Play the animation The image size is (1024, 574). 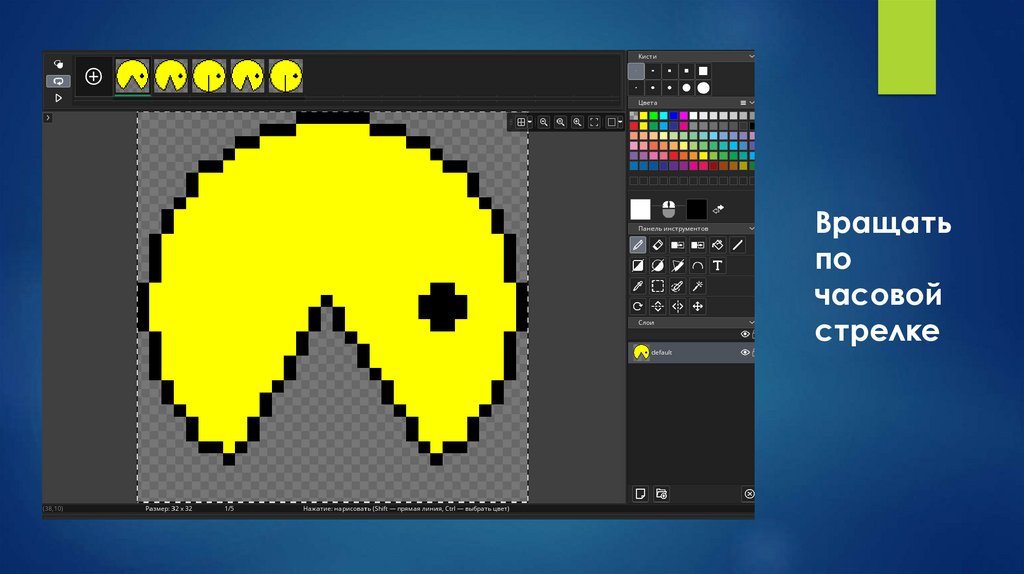coord(58,98)
